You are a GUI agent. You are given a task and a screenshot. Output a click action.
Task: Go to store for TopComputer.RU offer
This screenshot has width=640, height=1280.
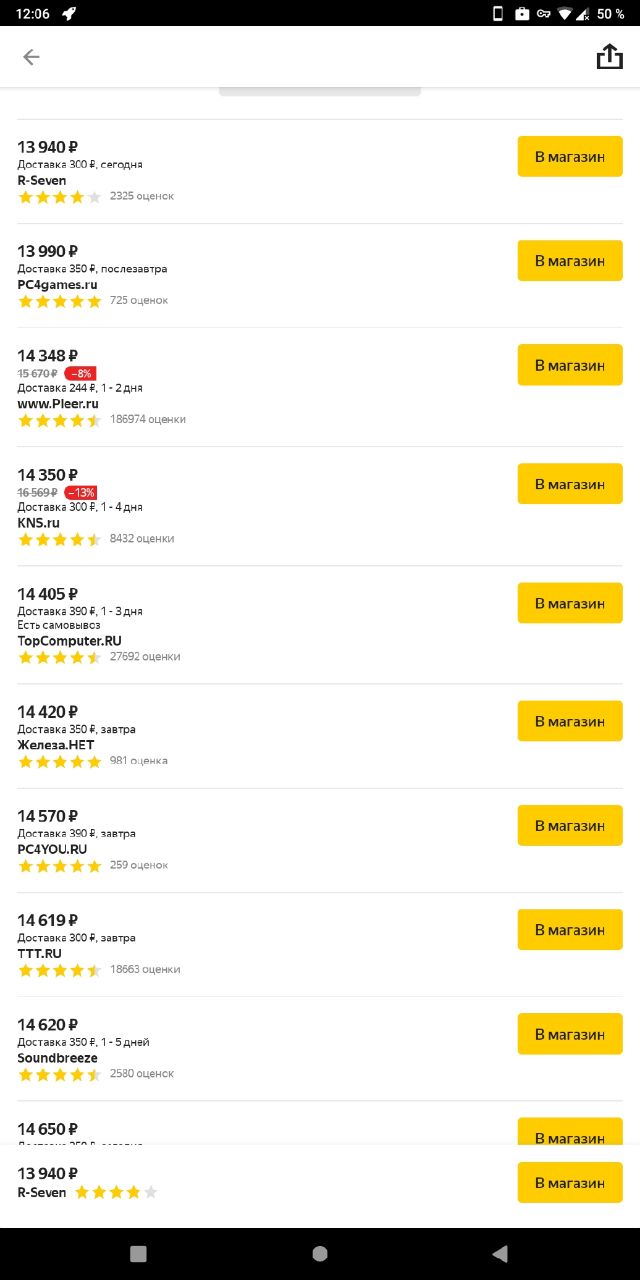tap(570, 603)
